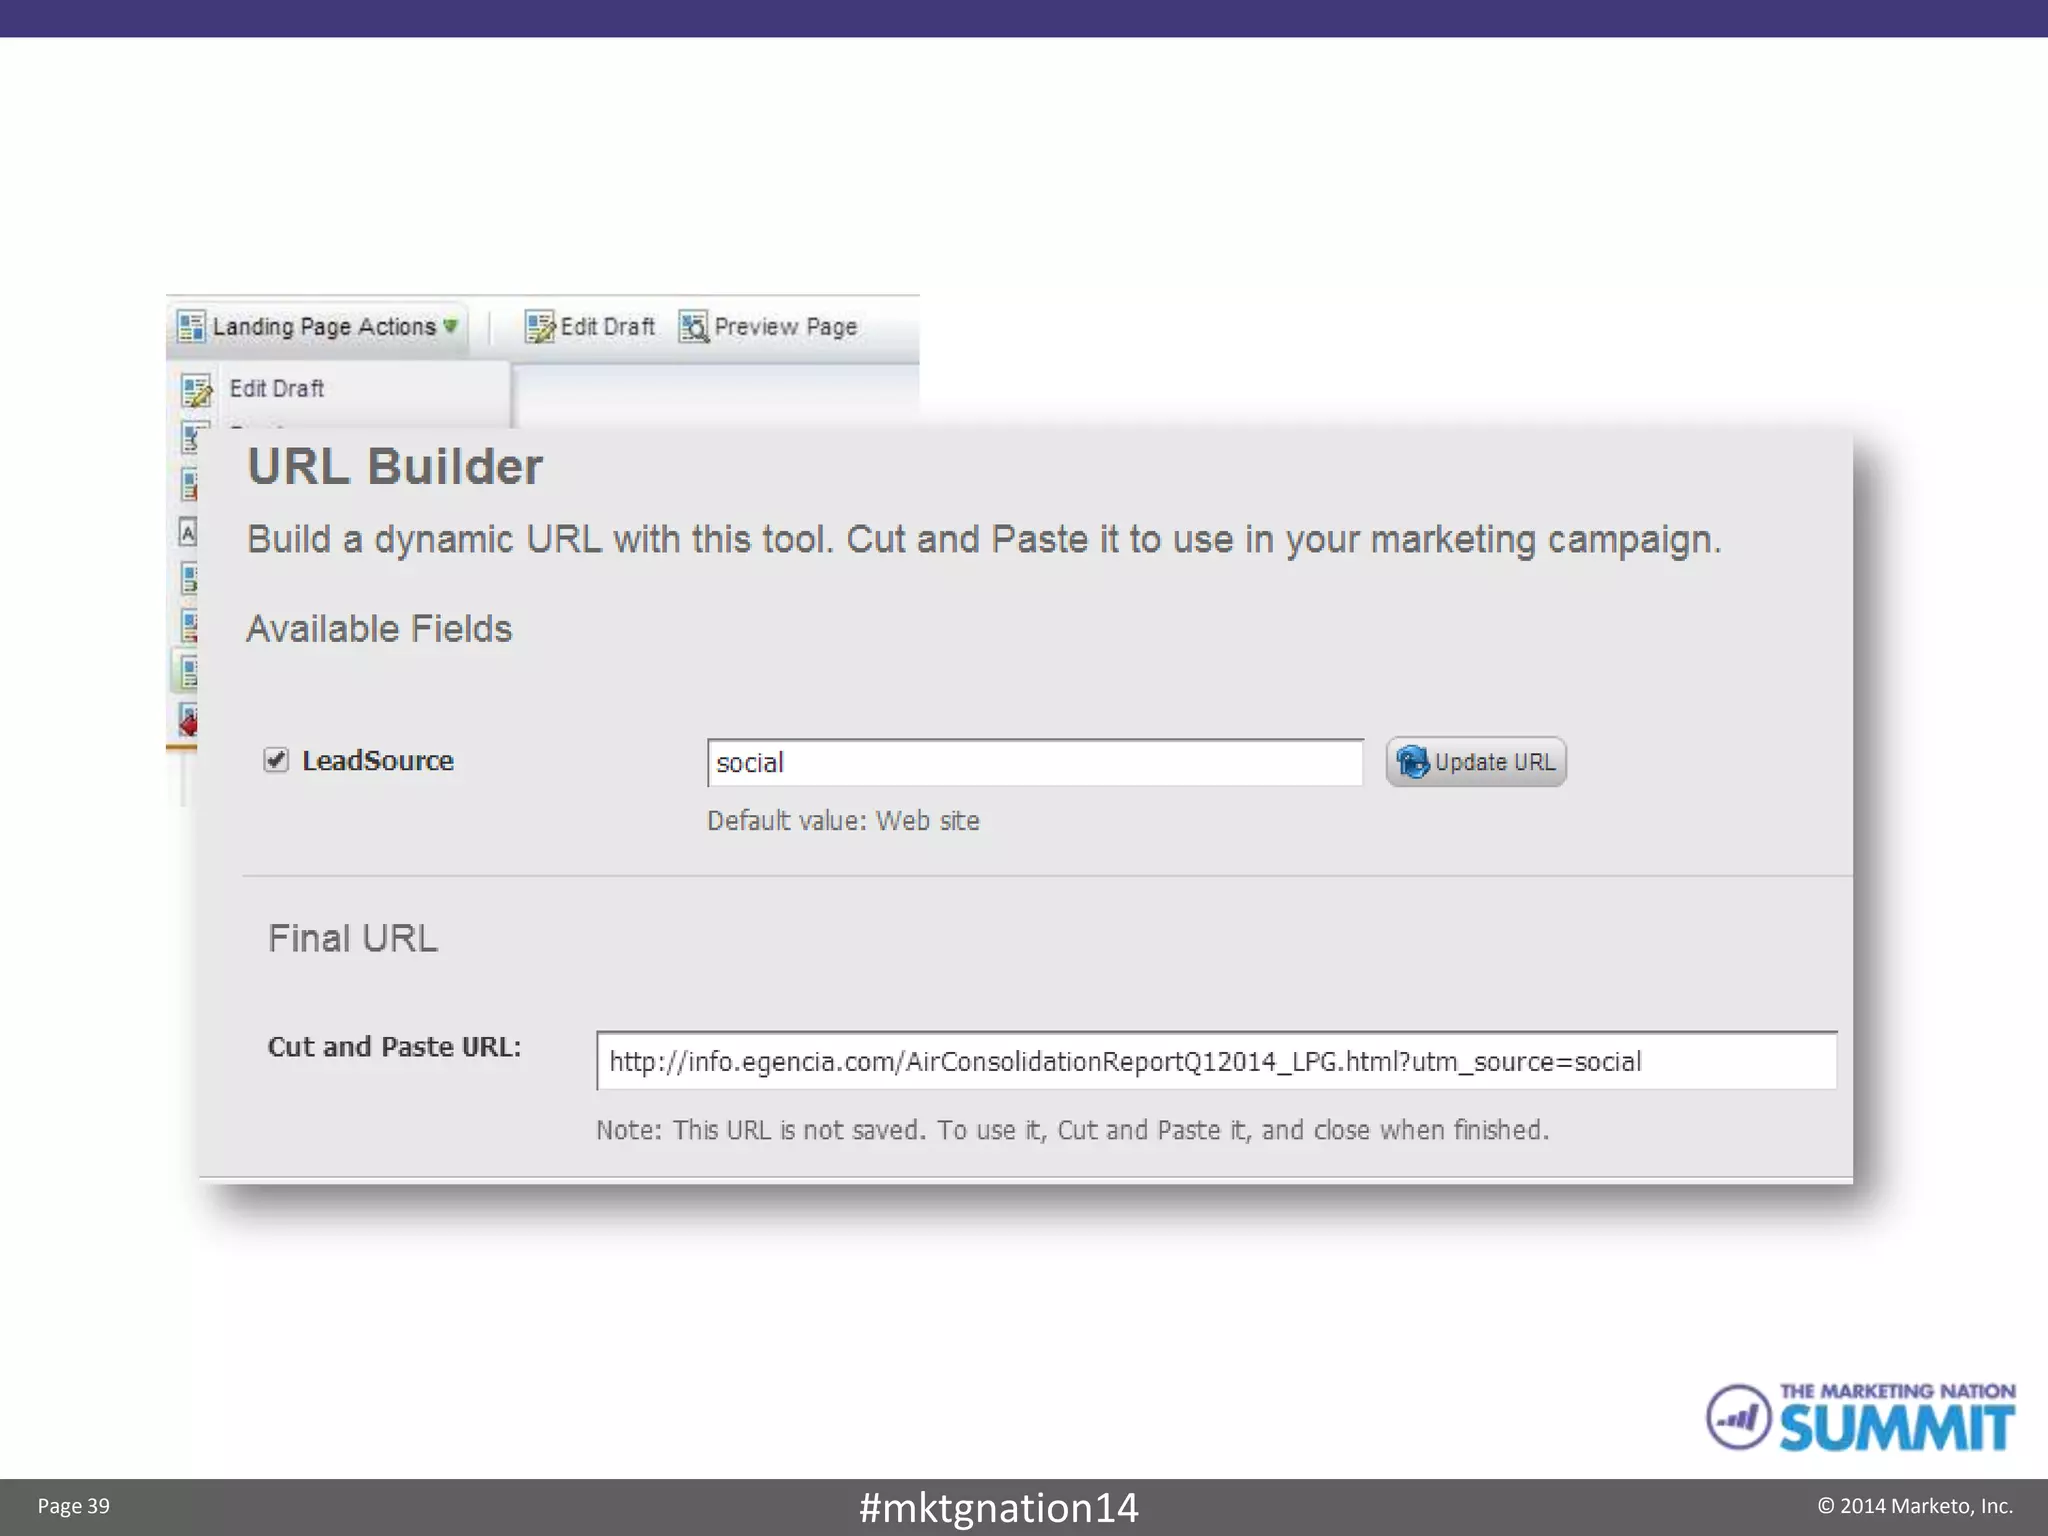
Task: Click the 'A' icon in the side menu
Action: click(188, 532)
